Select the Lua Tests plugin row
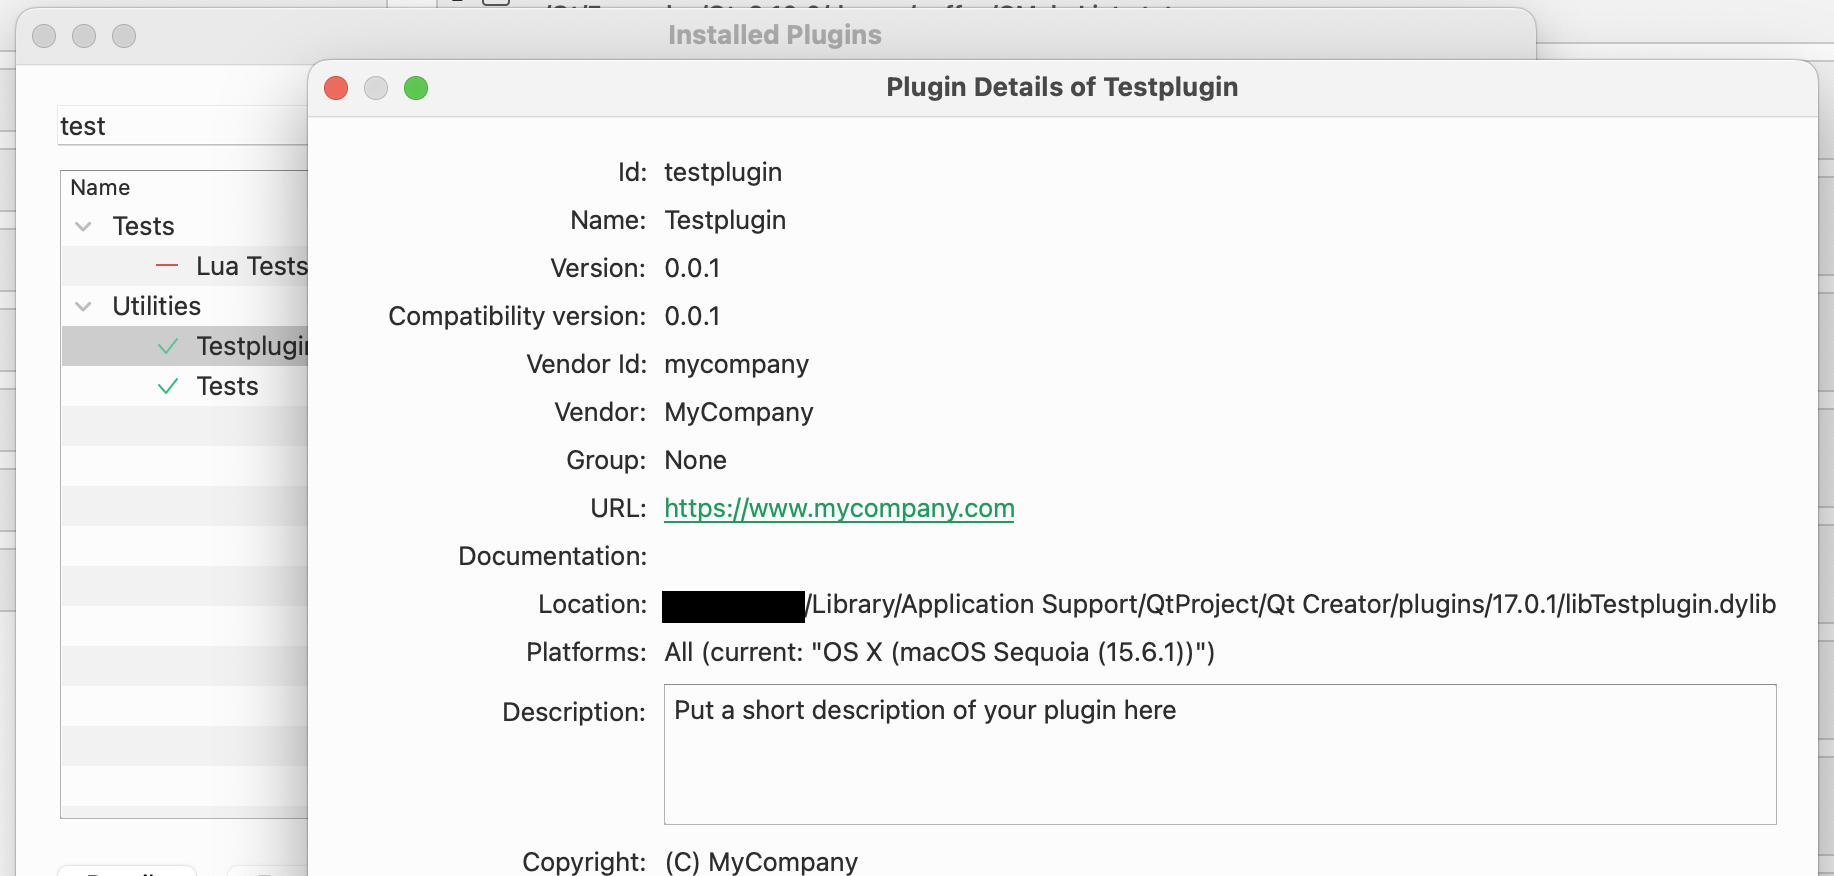1834x876 pixels. tap(251, 266)
